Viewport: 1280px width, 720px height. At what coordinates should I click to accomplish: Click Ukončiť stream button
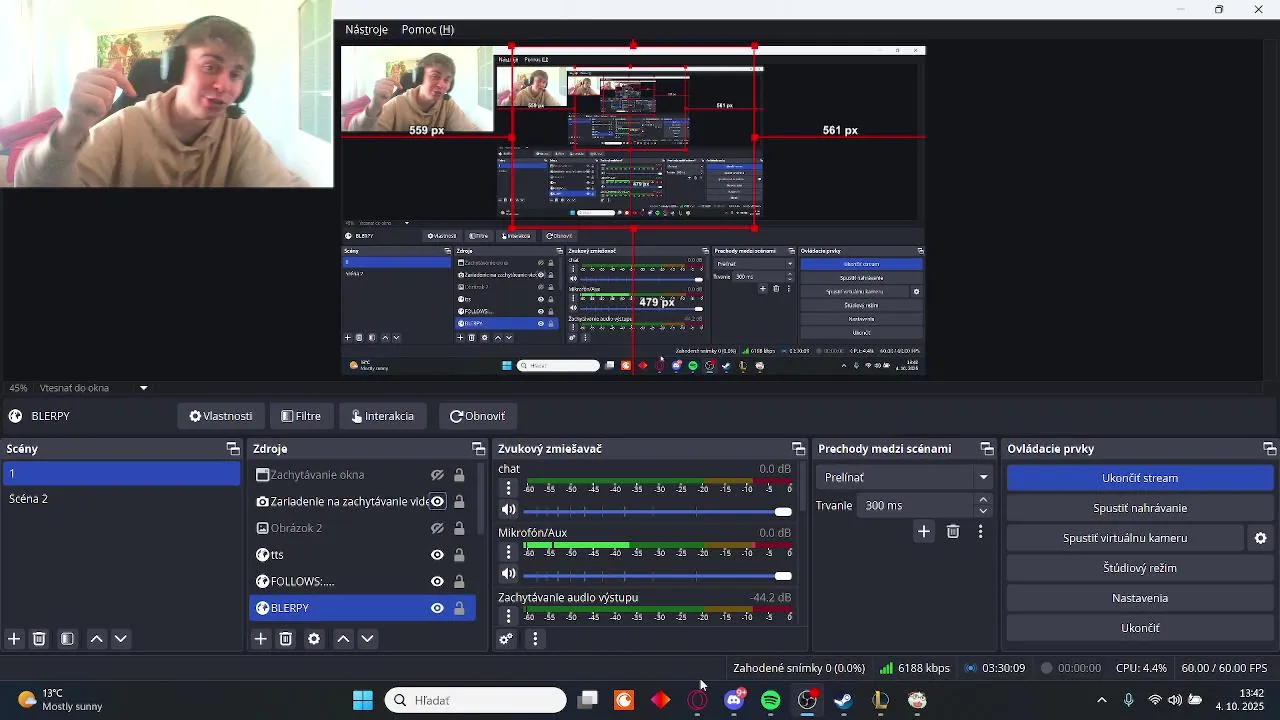[x=1140, y=478]
